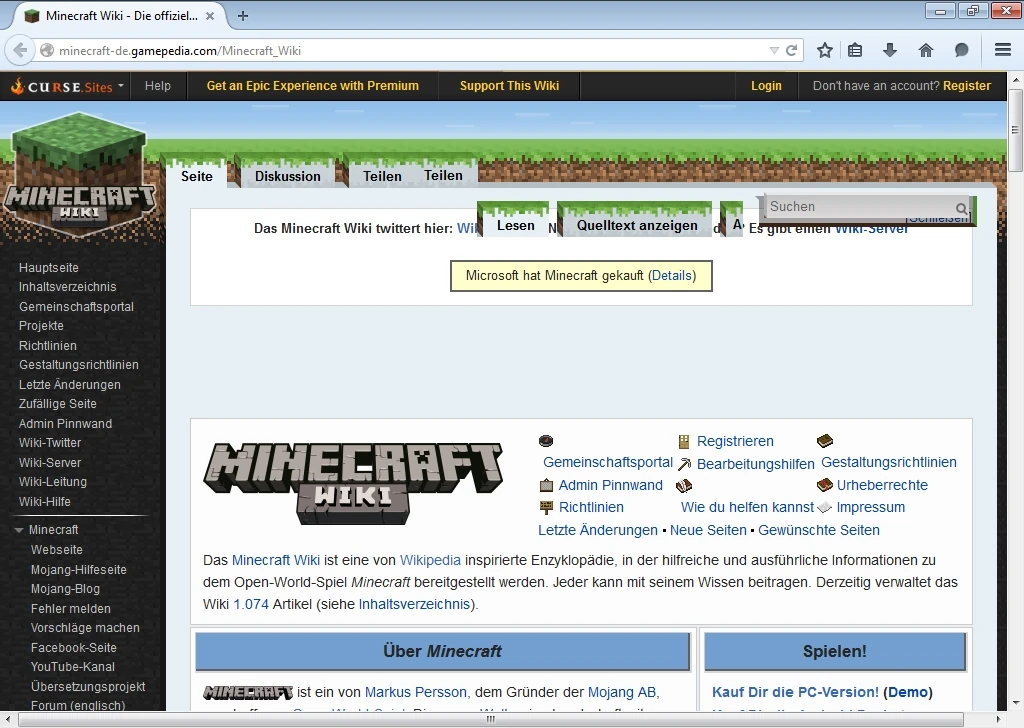Click Support This Wiki

(x=509, y=86)
